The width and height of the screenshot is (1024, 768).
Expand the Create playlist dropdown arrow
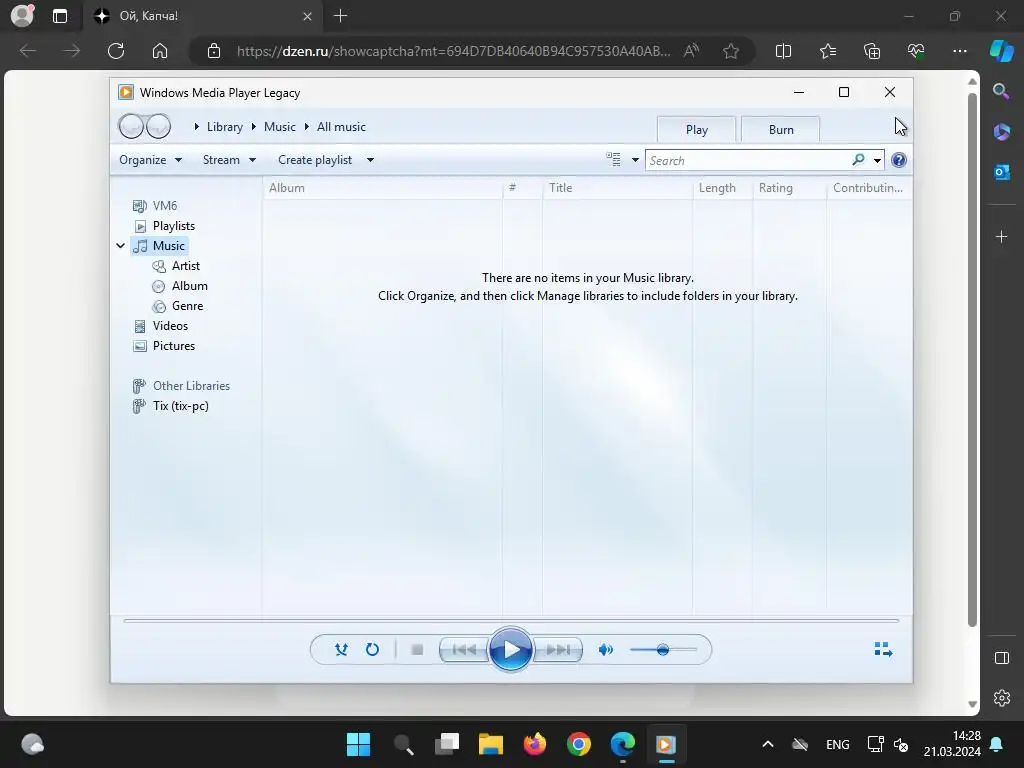tap(370, 160)
